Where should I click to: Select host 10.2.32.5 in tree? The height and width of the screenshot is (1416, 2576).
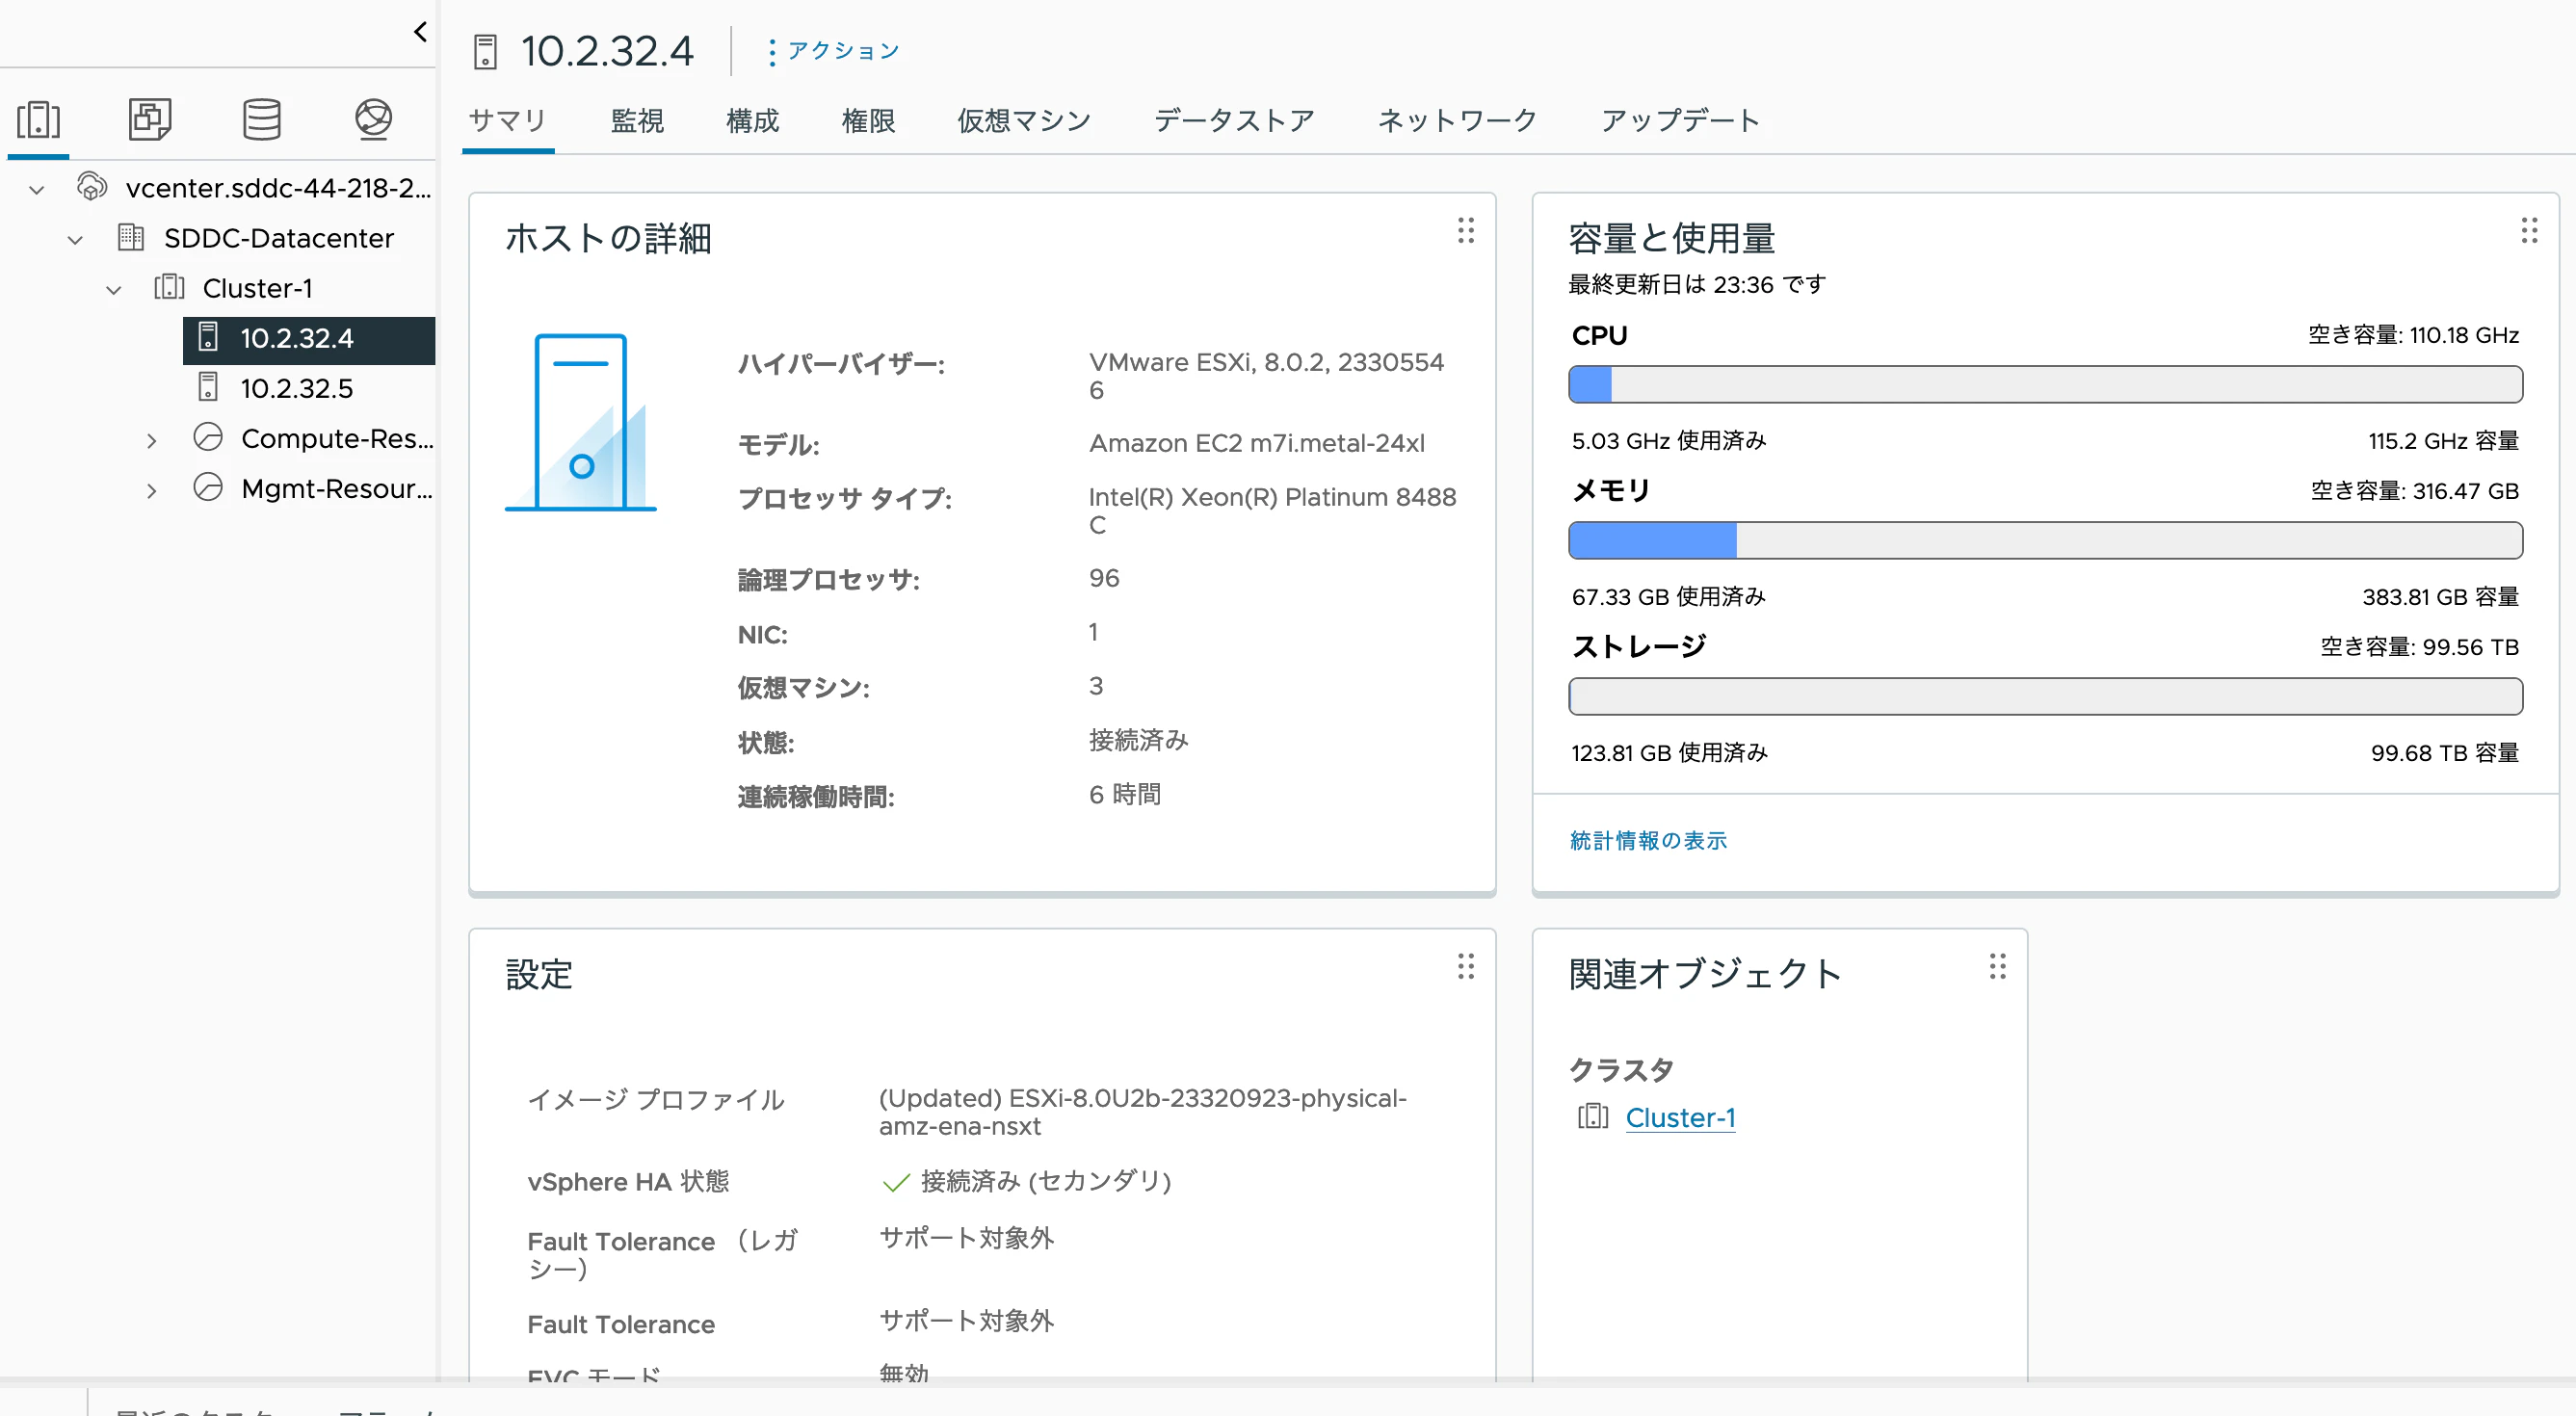(x=296, y=388)
